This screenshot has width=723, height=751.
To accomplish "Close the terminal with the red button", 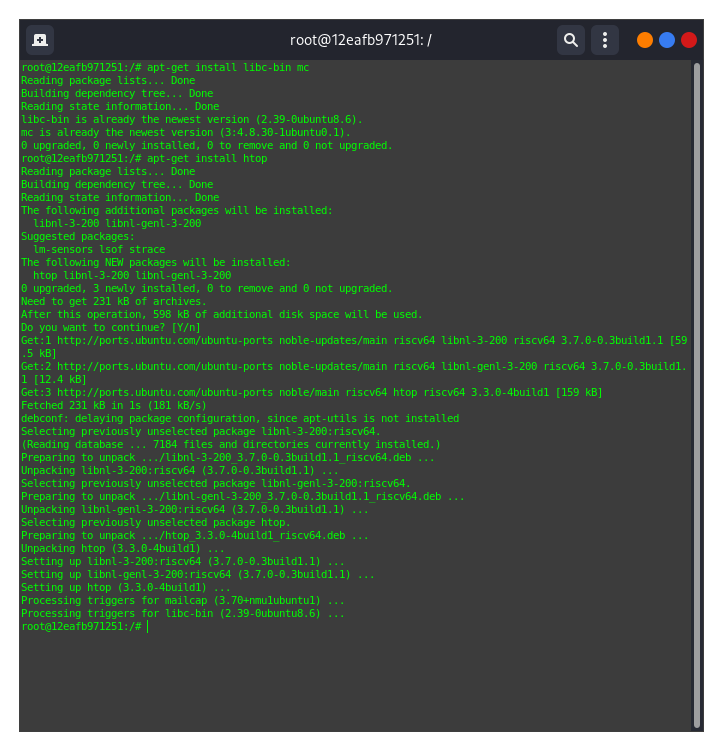I will click(689, 40).
